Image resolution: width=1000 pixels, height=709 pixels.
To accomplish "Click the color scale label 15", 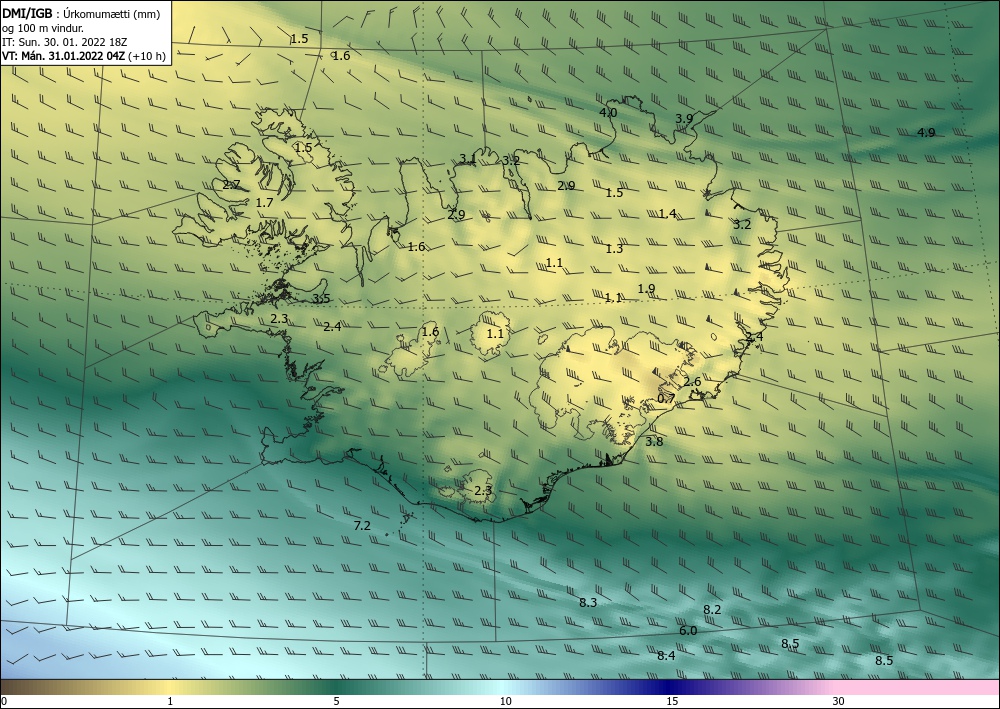I will 672,701.
